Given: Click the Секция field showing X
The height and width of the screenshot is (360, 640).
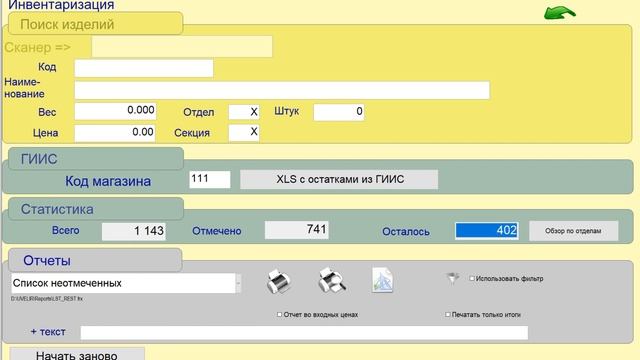Looking at the screenshot, I should 244,133.
